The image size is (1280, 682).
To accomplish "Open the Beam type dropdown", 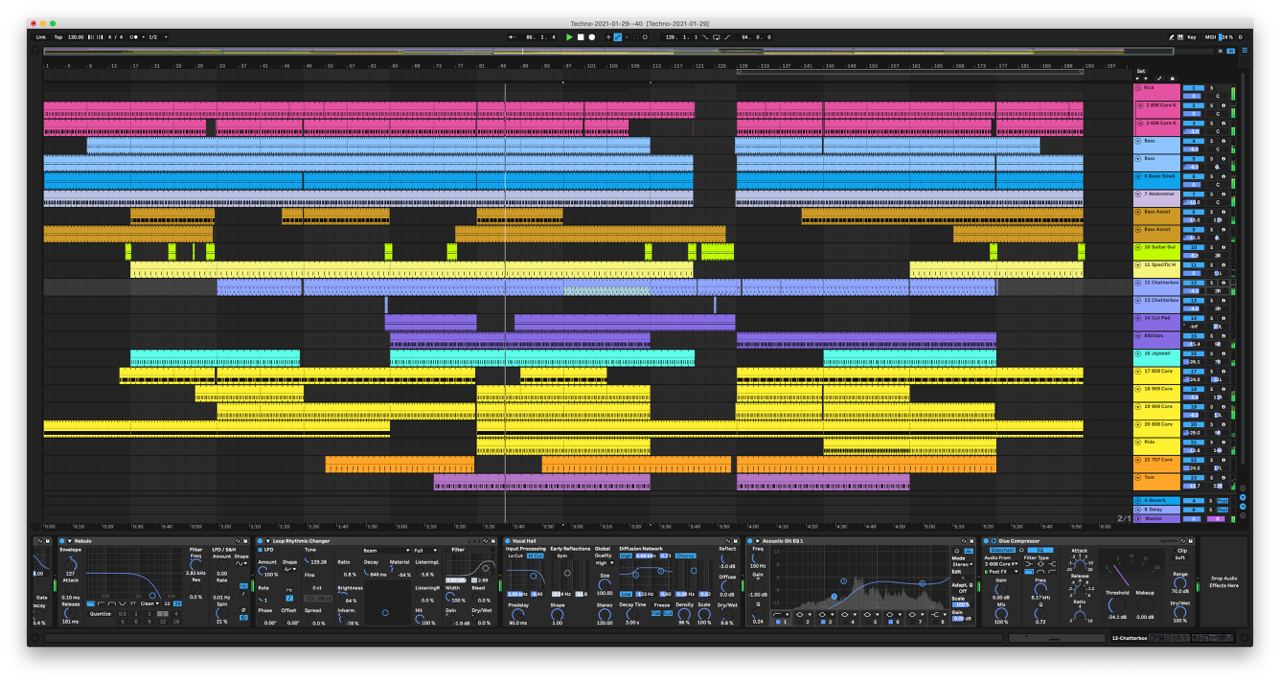I will [387, 549].
